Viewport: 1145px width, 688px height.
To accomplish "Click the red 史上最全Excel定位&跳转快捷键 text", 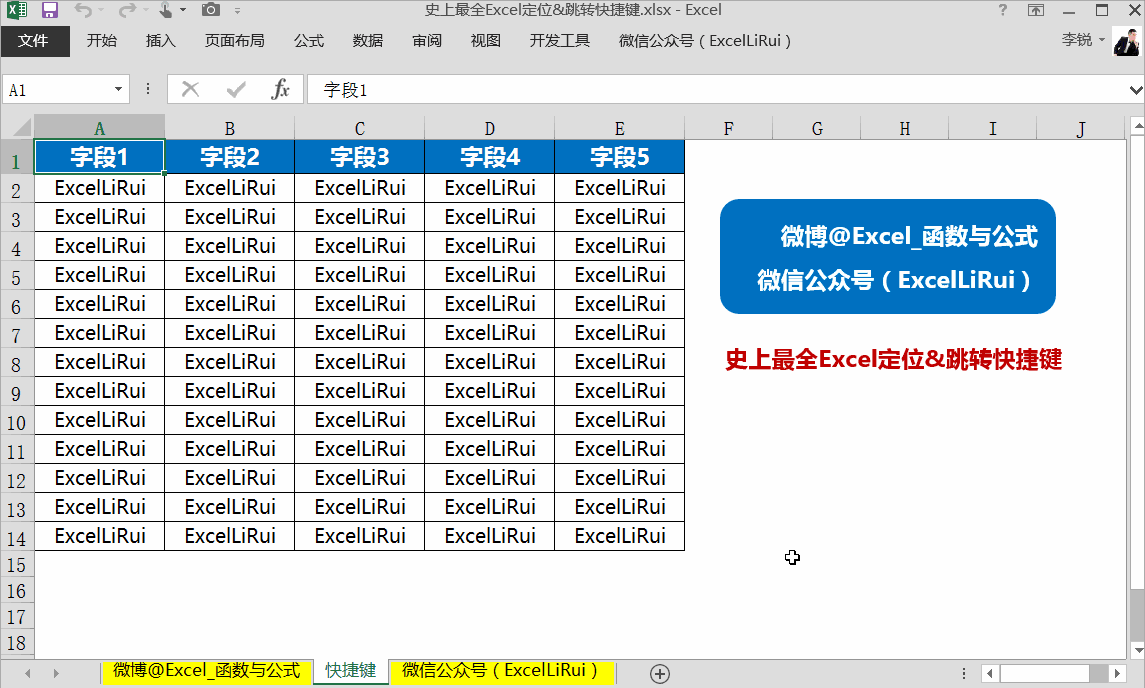I will click(x=893, y=359).
